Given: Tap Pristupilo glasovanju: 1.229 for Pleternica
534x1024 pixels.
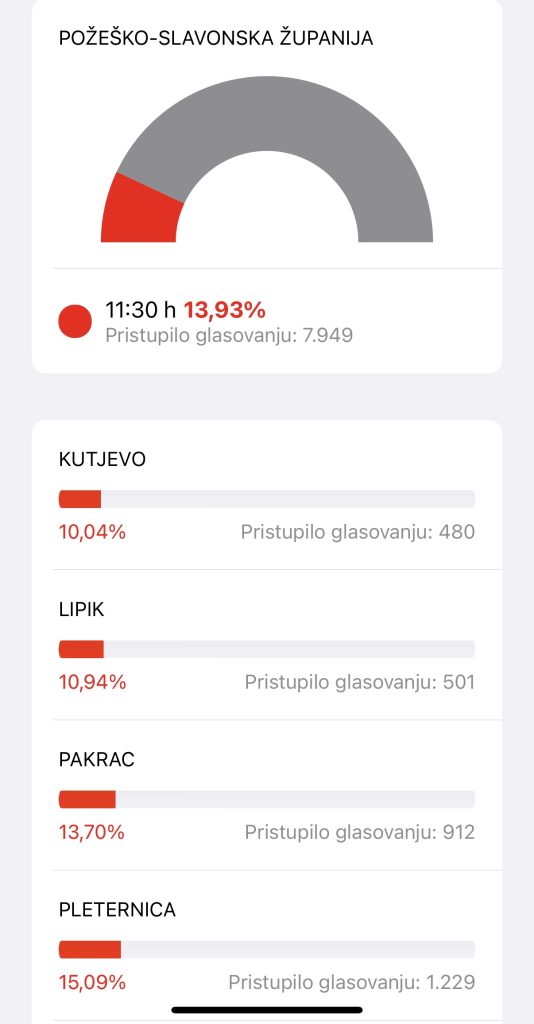Looking at the screenshot, I should 352,983.
